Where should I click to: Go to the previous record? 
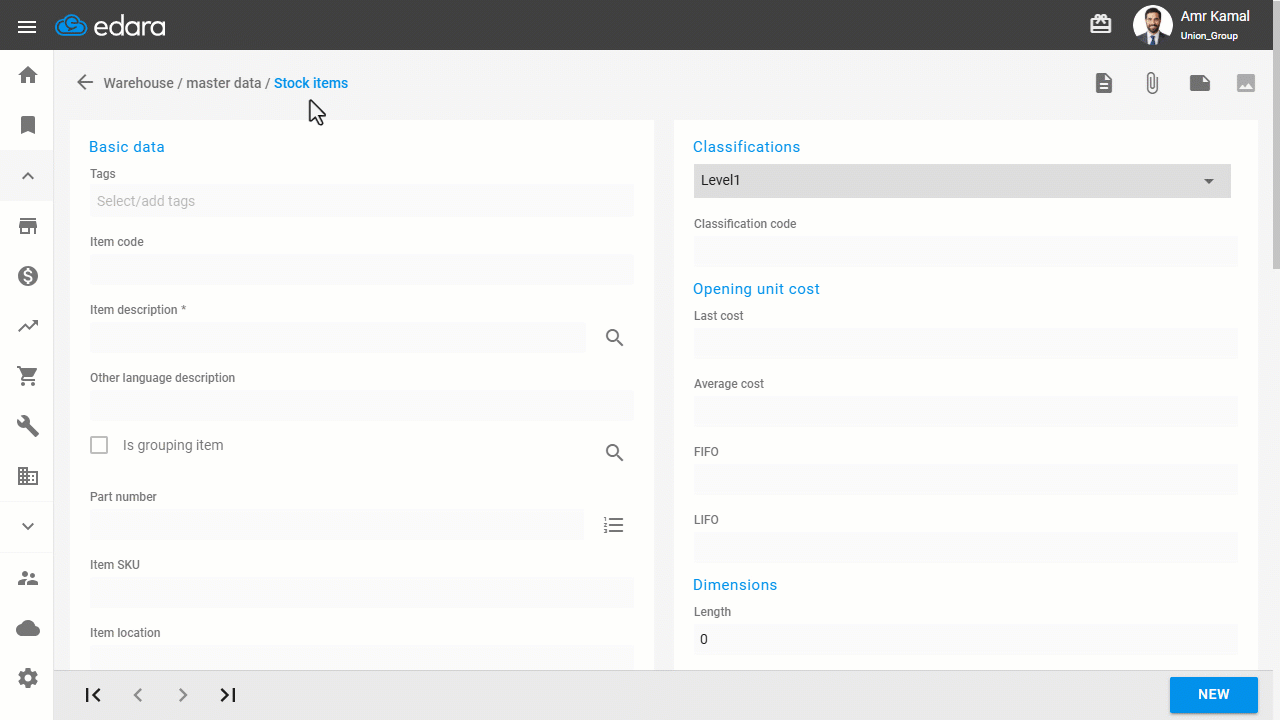[138, 695]
